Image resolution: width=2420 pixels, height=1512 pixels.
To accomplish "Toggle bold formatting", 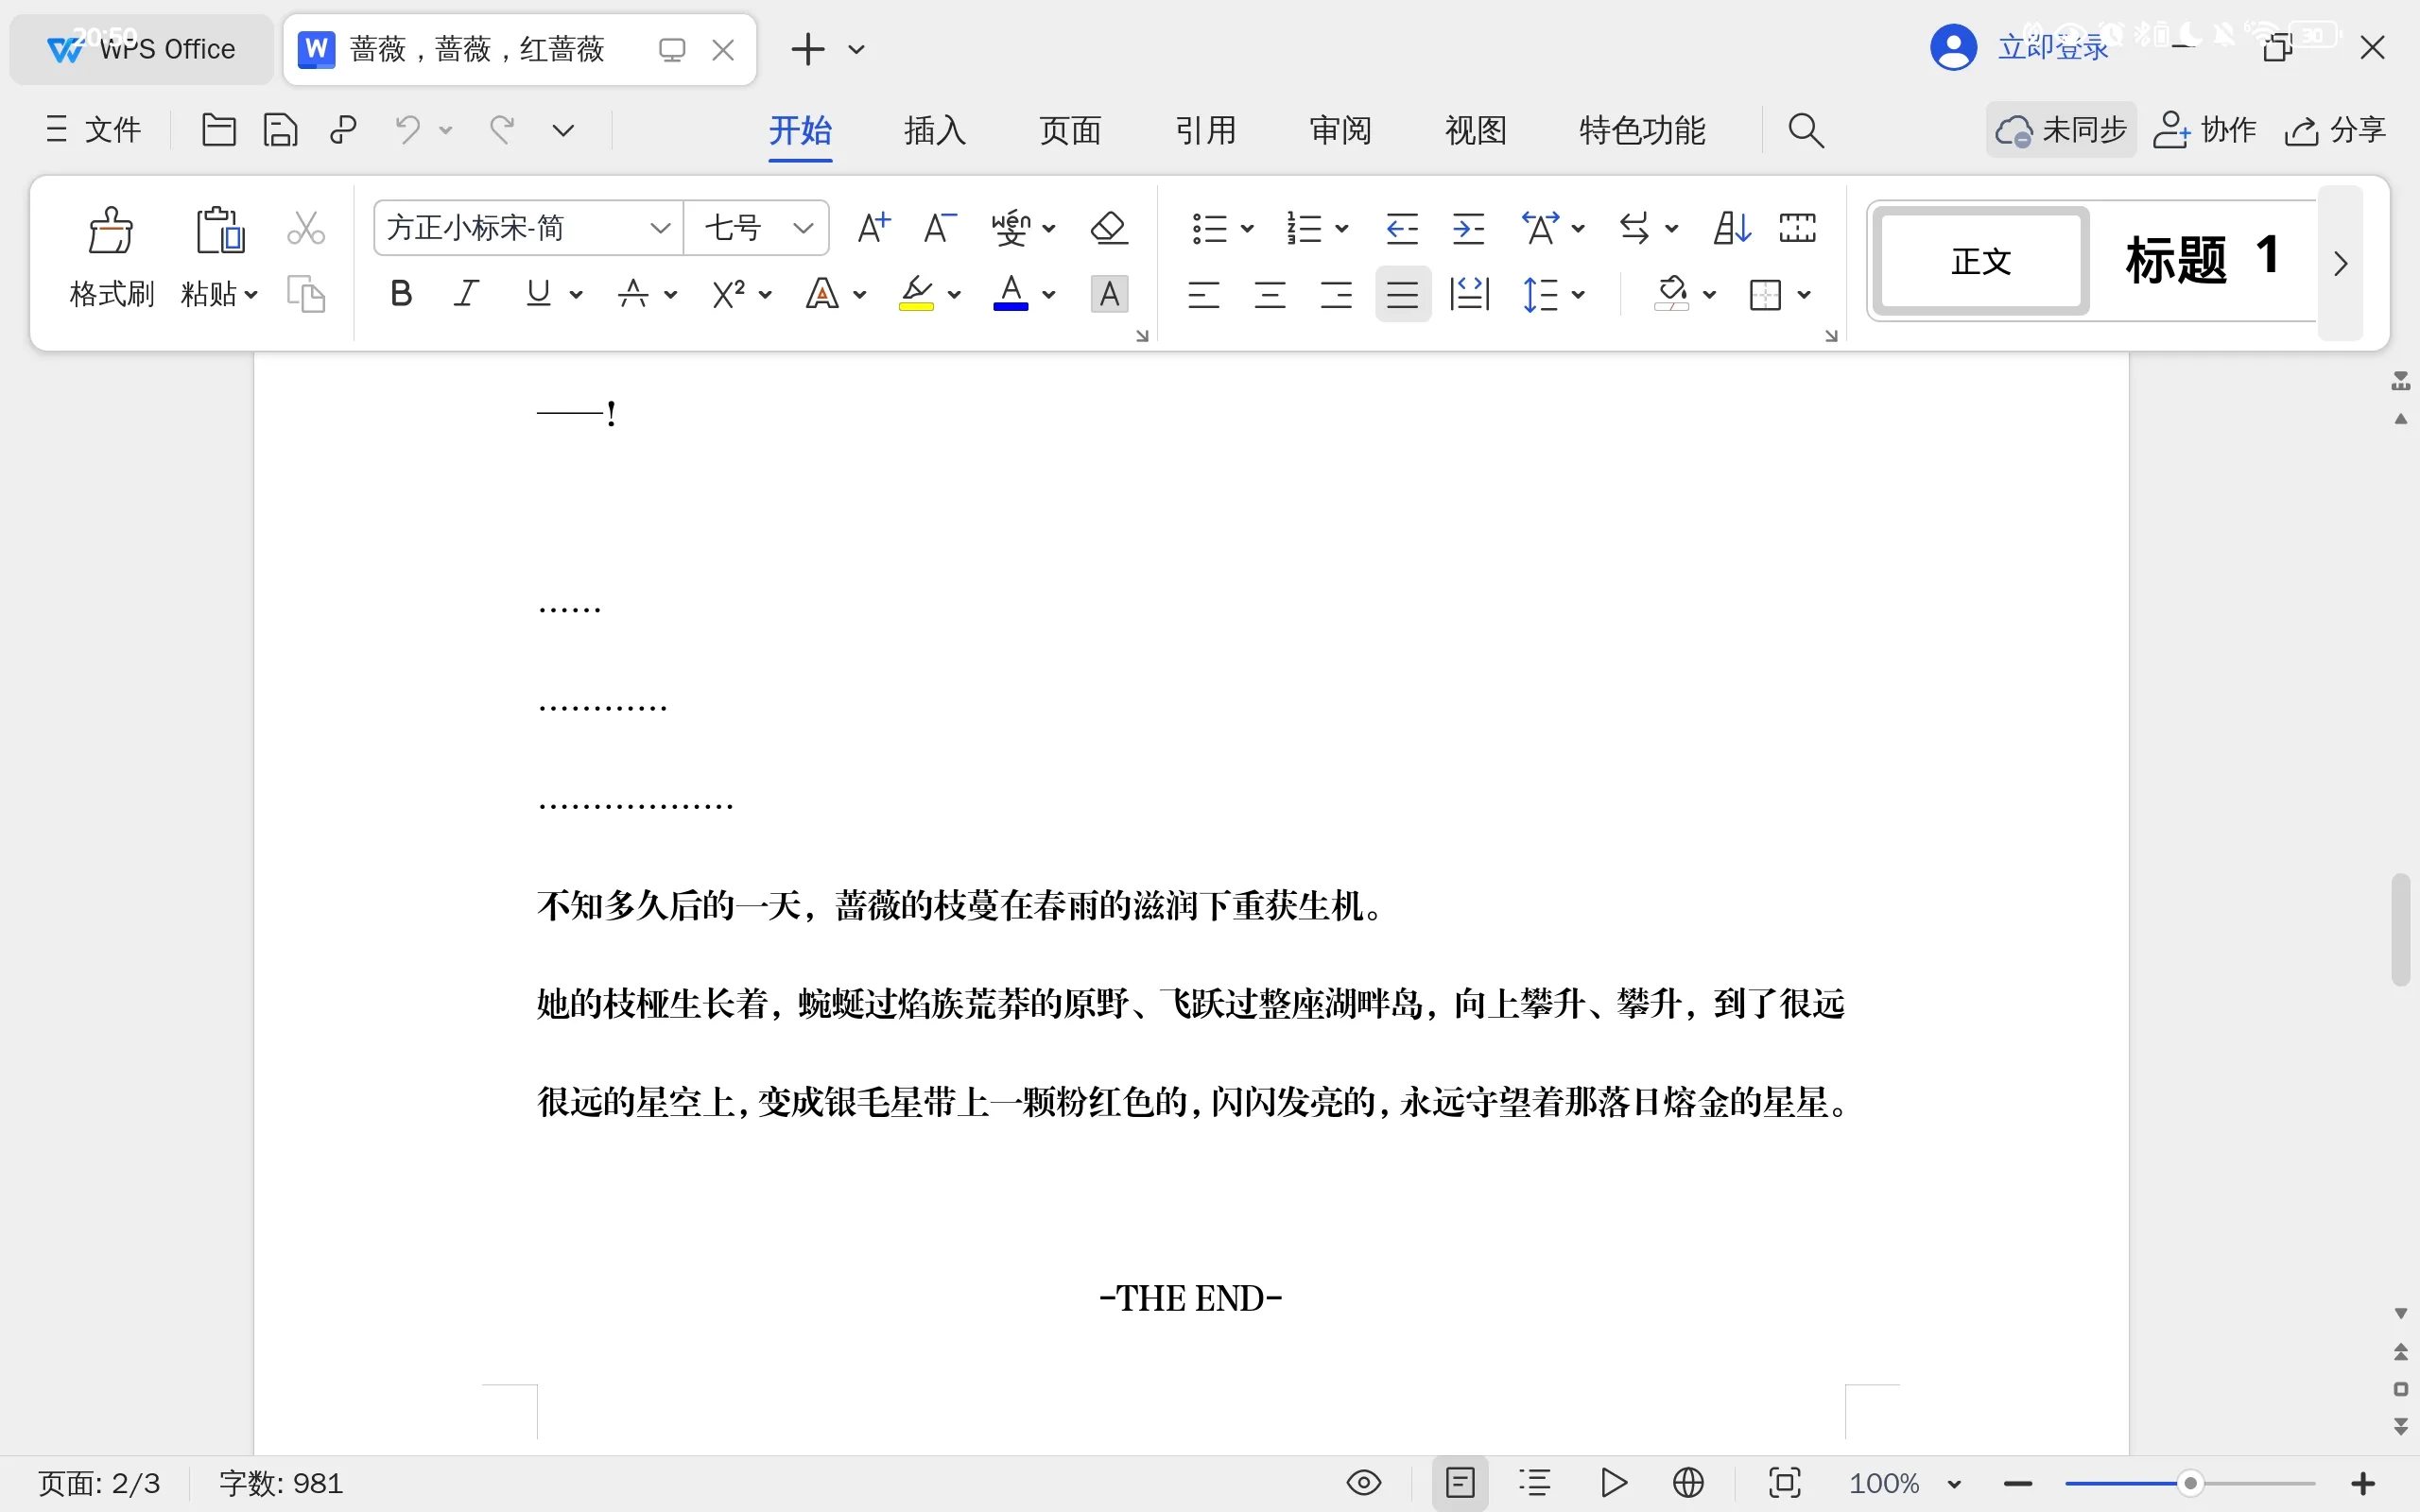I will coord(401,294).
